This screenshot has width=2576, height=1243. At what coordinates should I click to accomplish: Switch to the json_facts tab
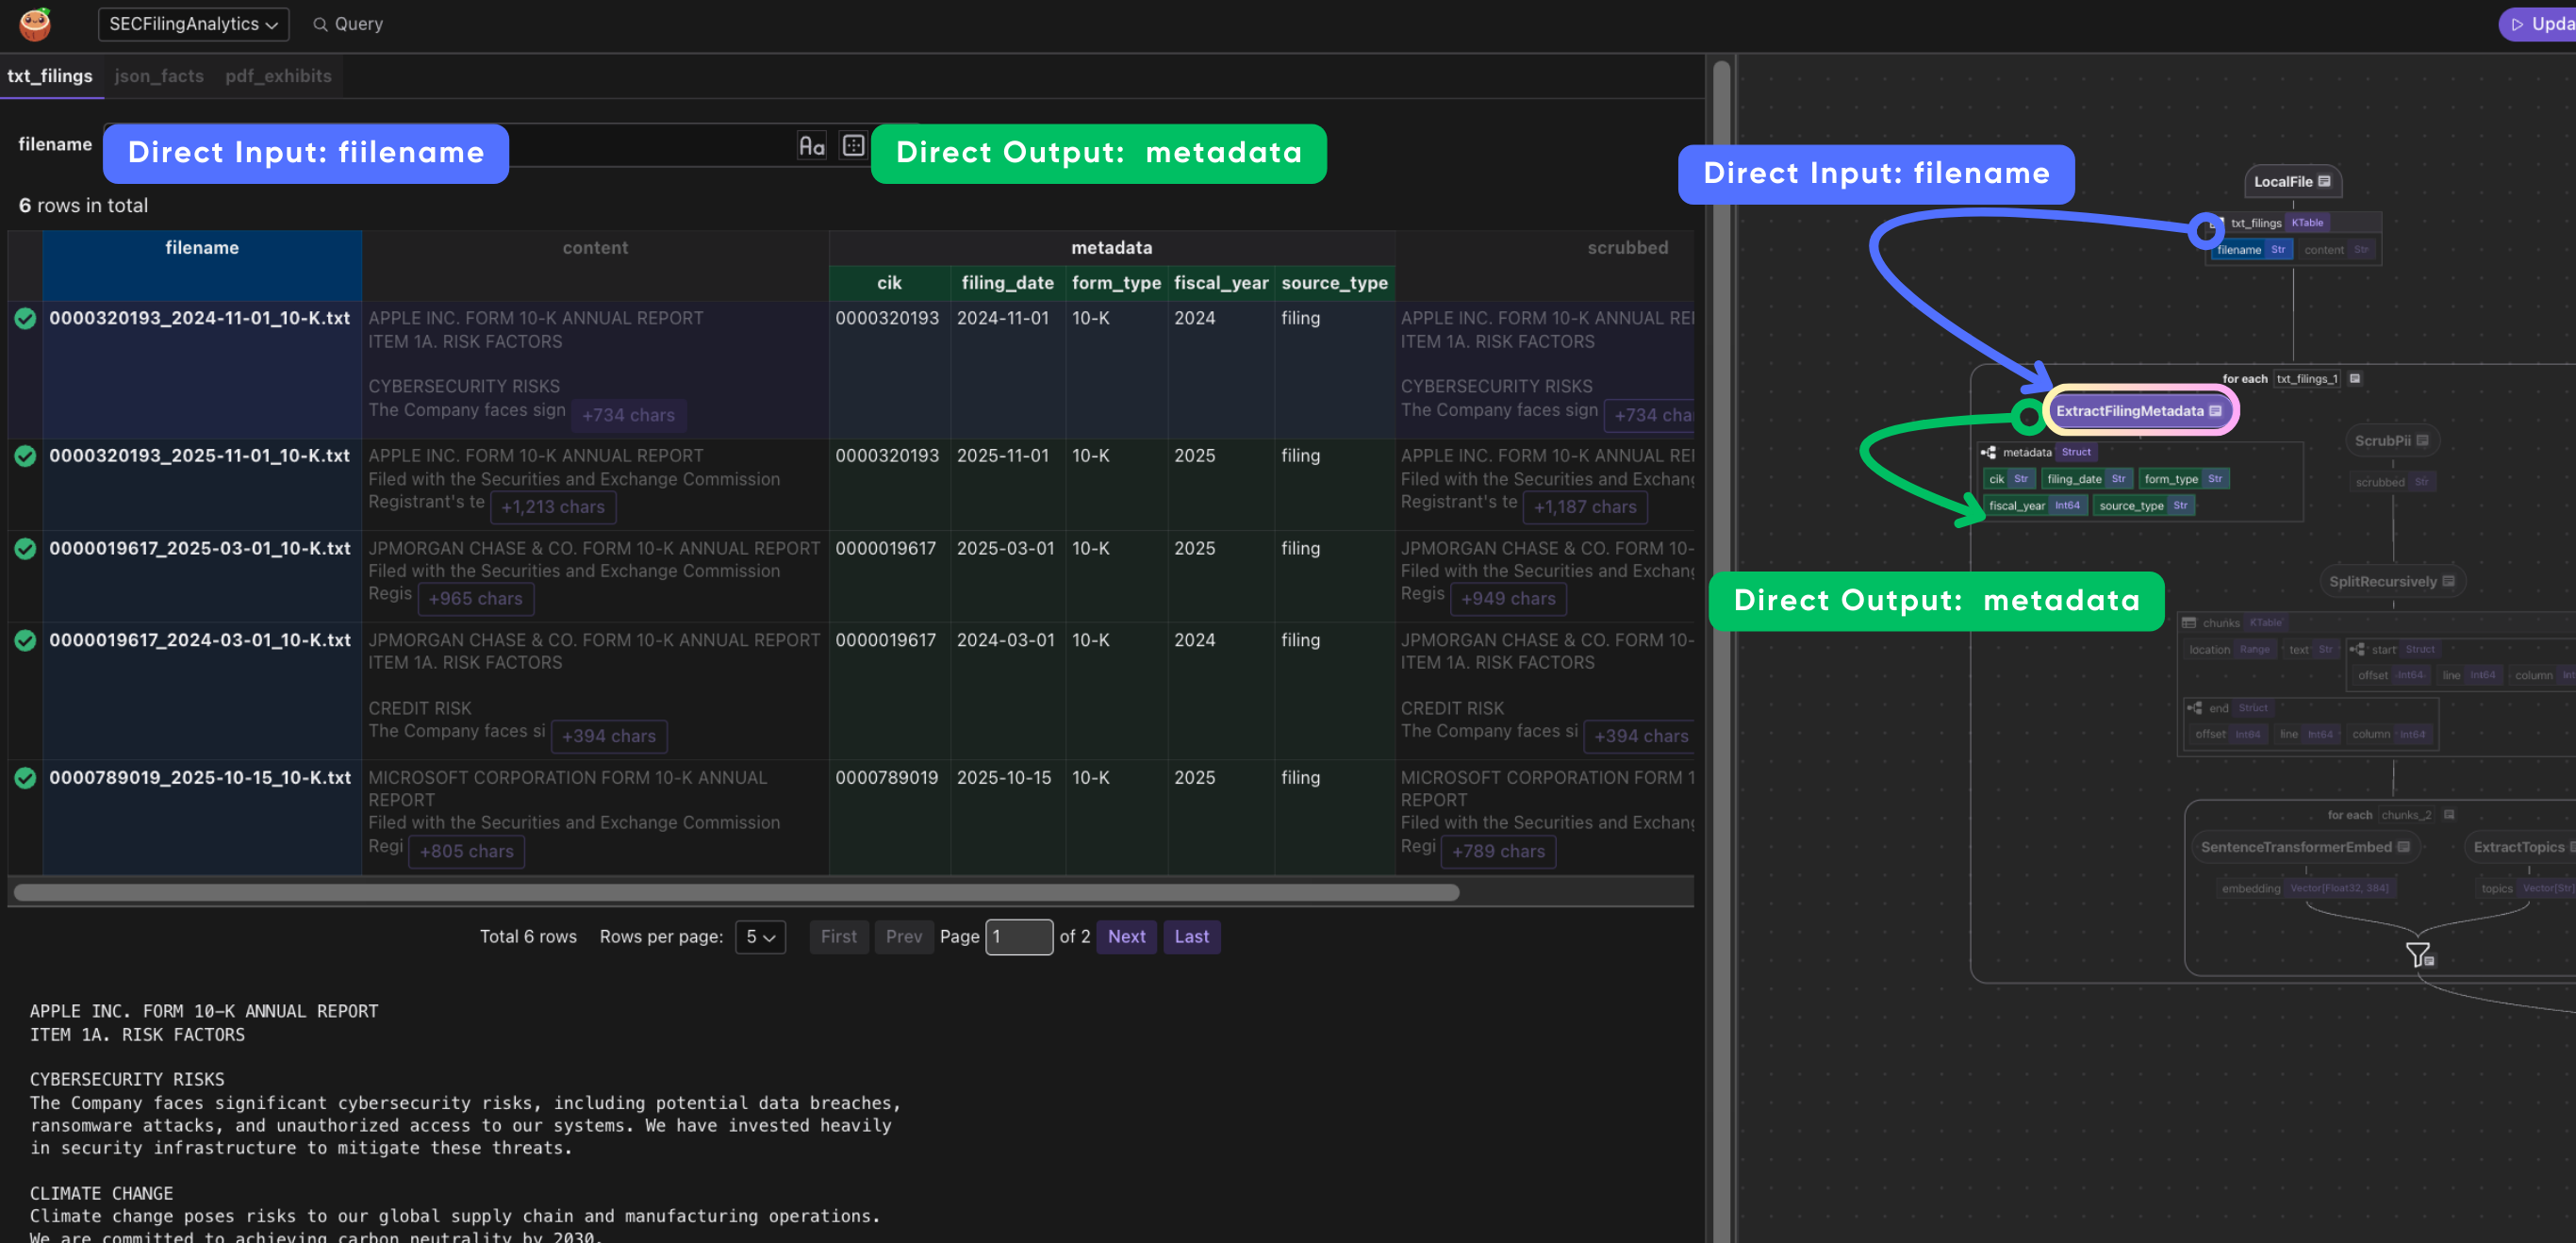point(158,76)
